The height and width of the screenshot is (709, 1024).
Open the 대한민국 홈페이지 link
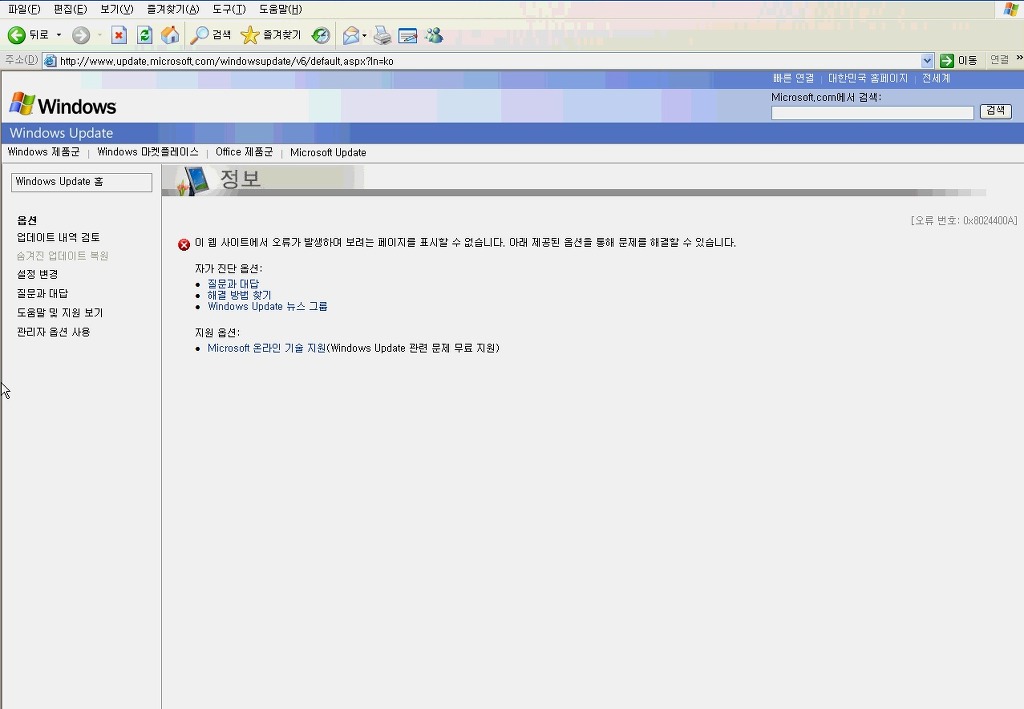868,78
